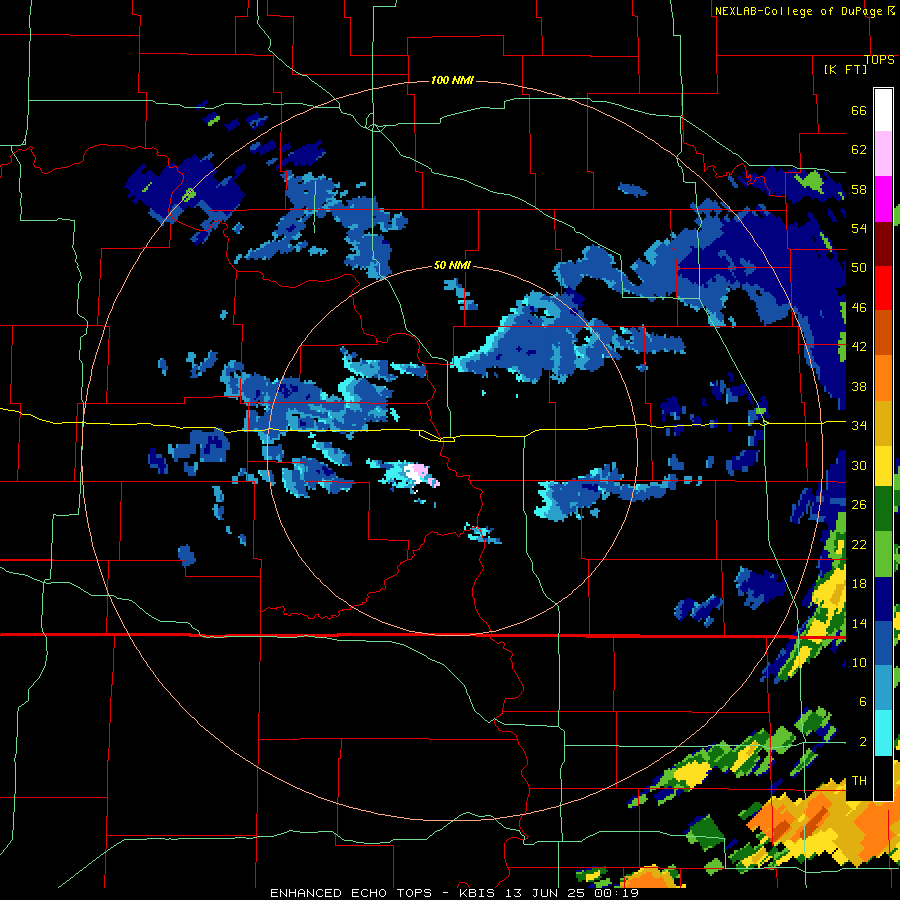Select the bright red legend swatch
The image size is (900, 900).
pos(883,288)
